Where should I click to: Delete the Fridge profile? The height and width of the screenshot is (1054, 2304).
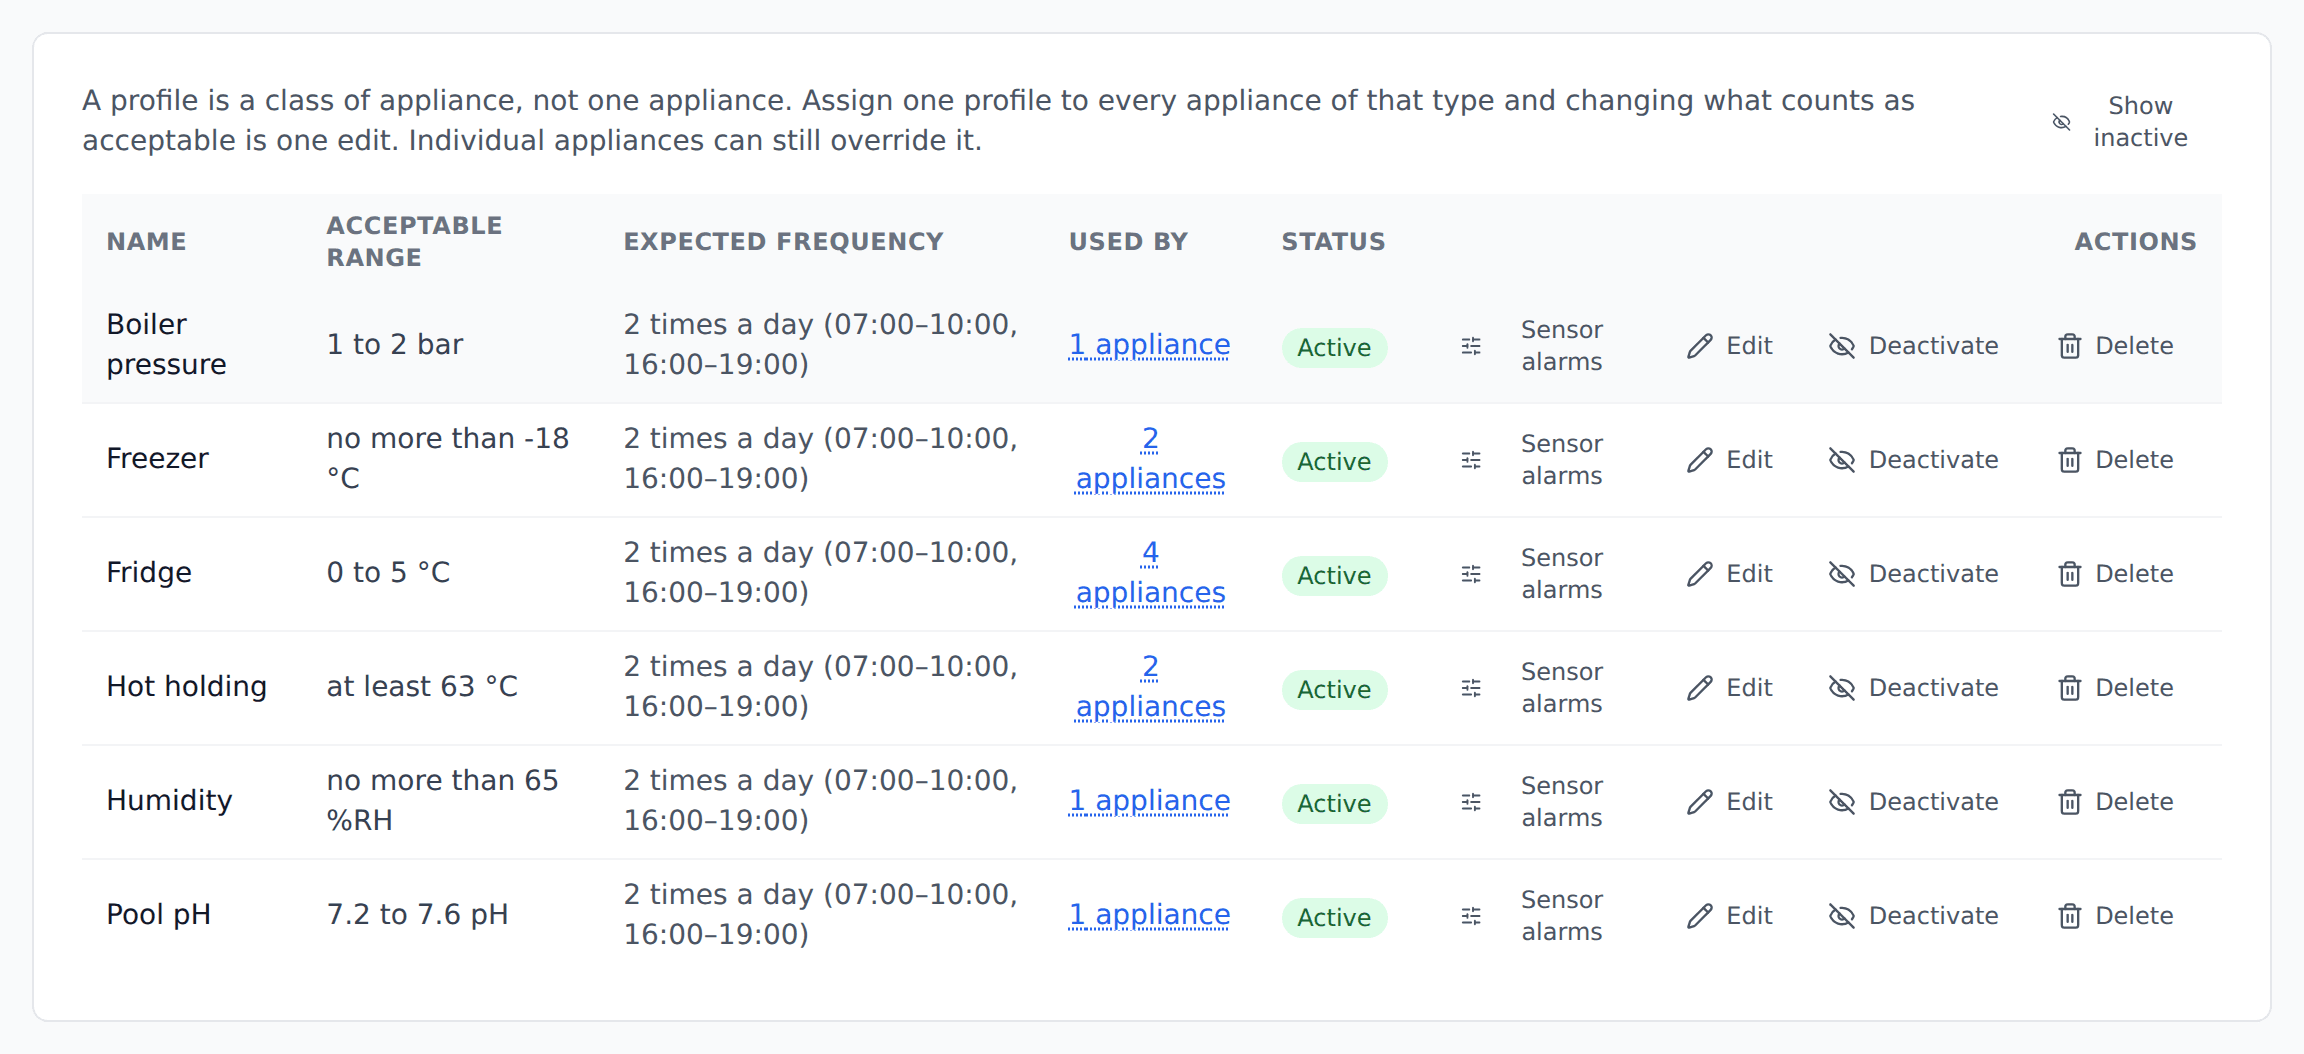2116,574
